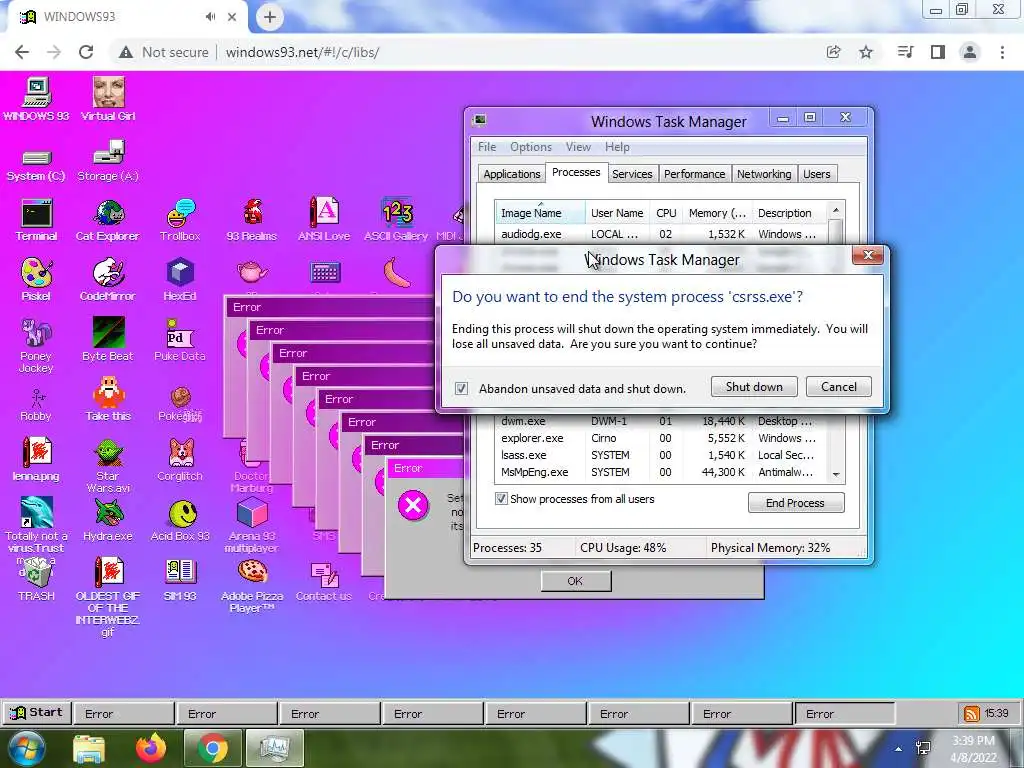Open the 93 Realms icon
This screenshot has width=1024, height=768.
pos(252,220)
